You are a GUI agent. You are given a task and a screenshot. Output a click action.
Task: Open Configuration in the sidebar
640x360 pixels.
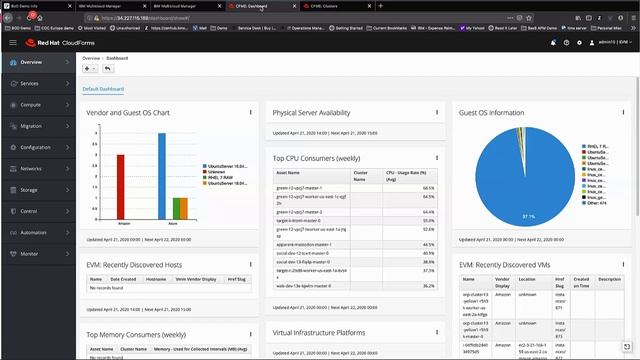click(39, 147)
